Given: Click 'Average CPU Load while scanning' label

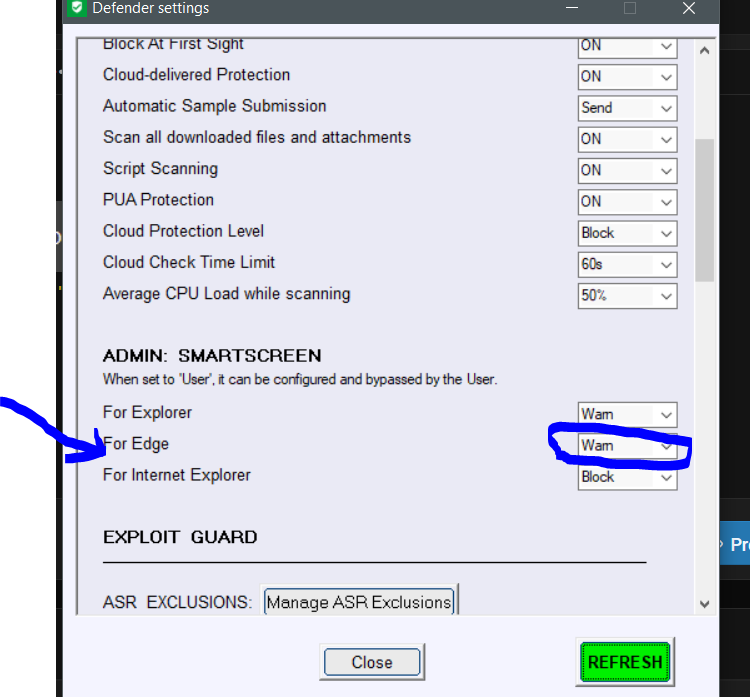Looking at the screenshot, I should [x=227, y=294].
